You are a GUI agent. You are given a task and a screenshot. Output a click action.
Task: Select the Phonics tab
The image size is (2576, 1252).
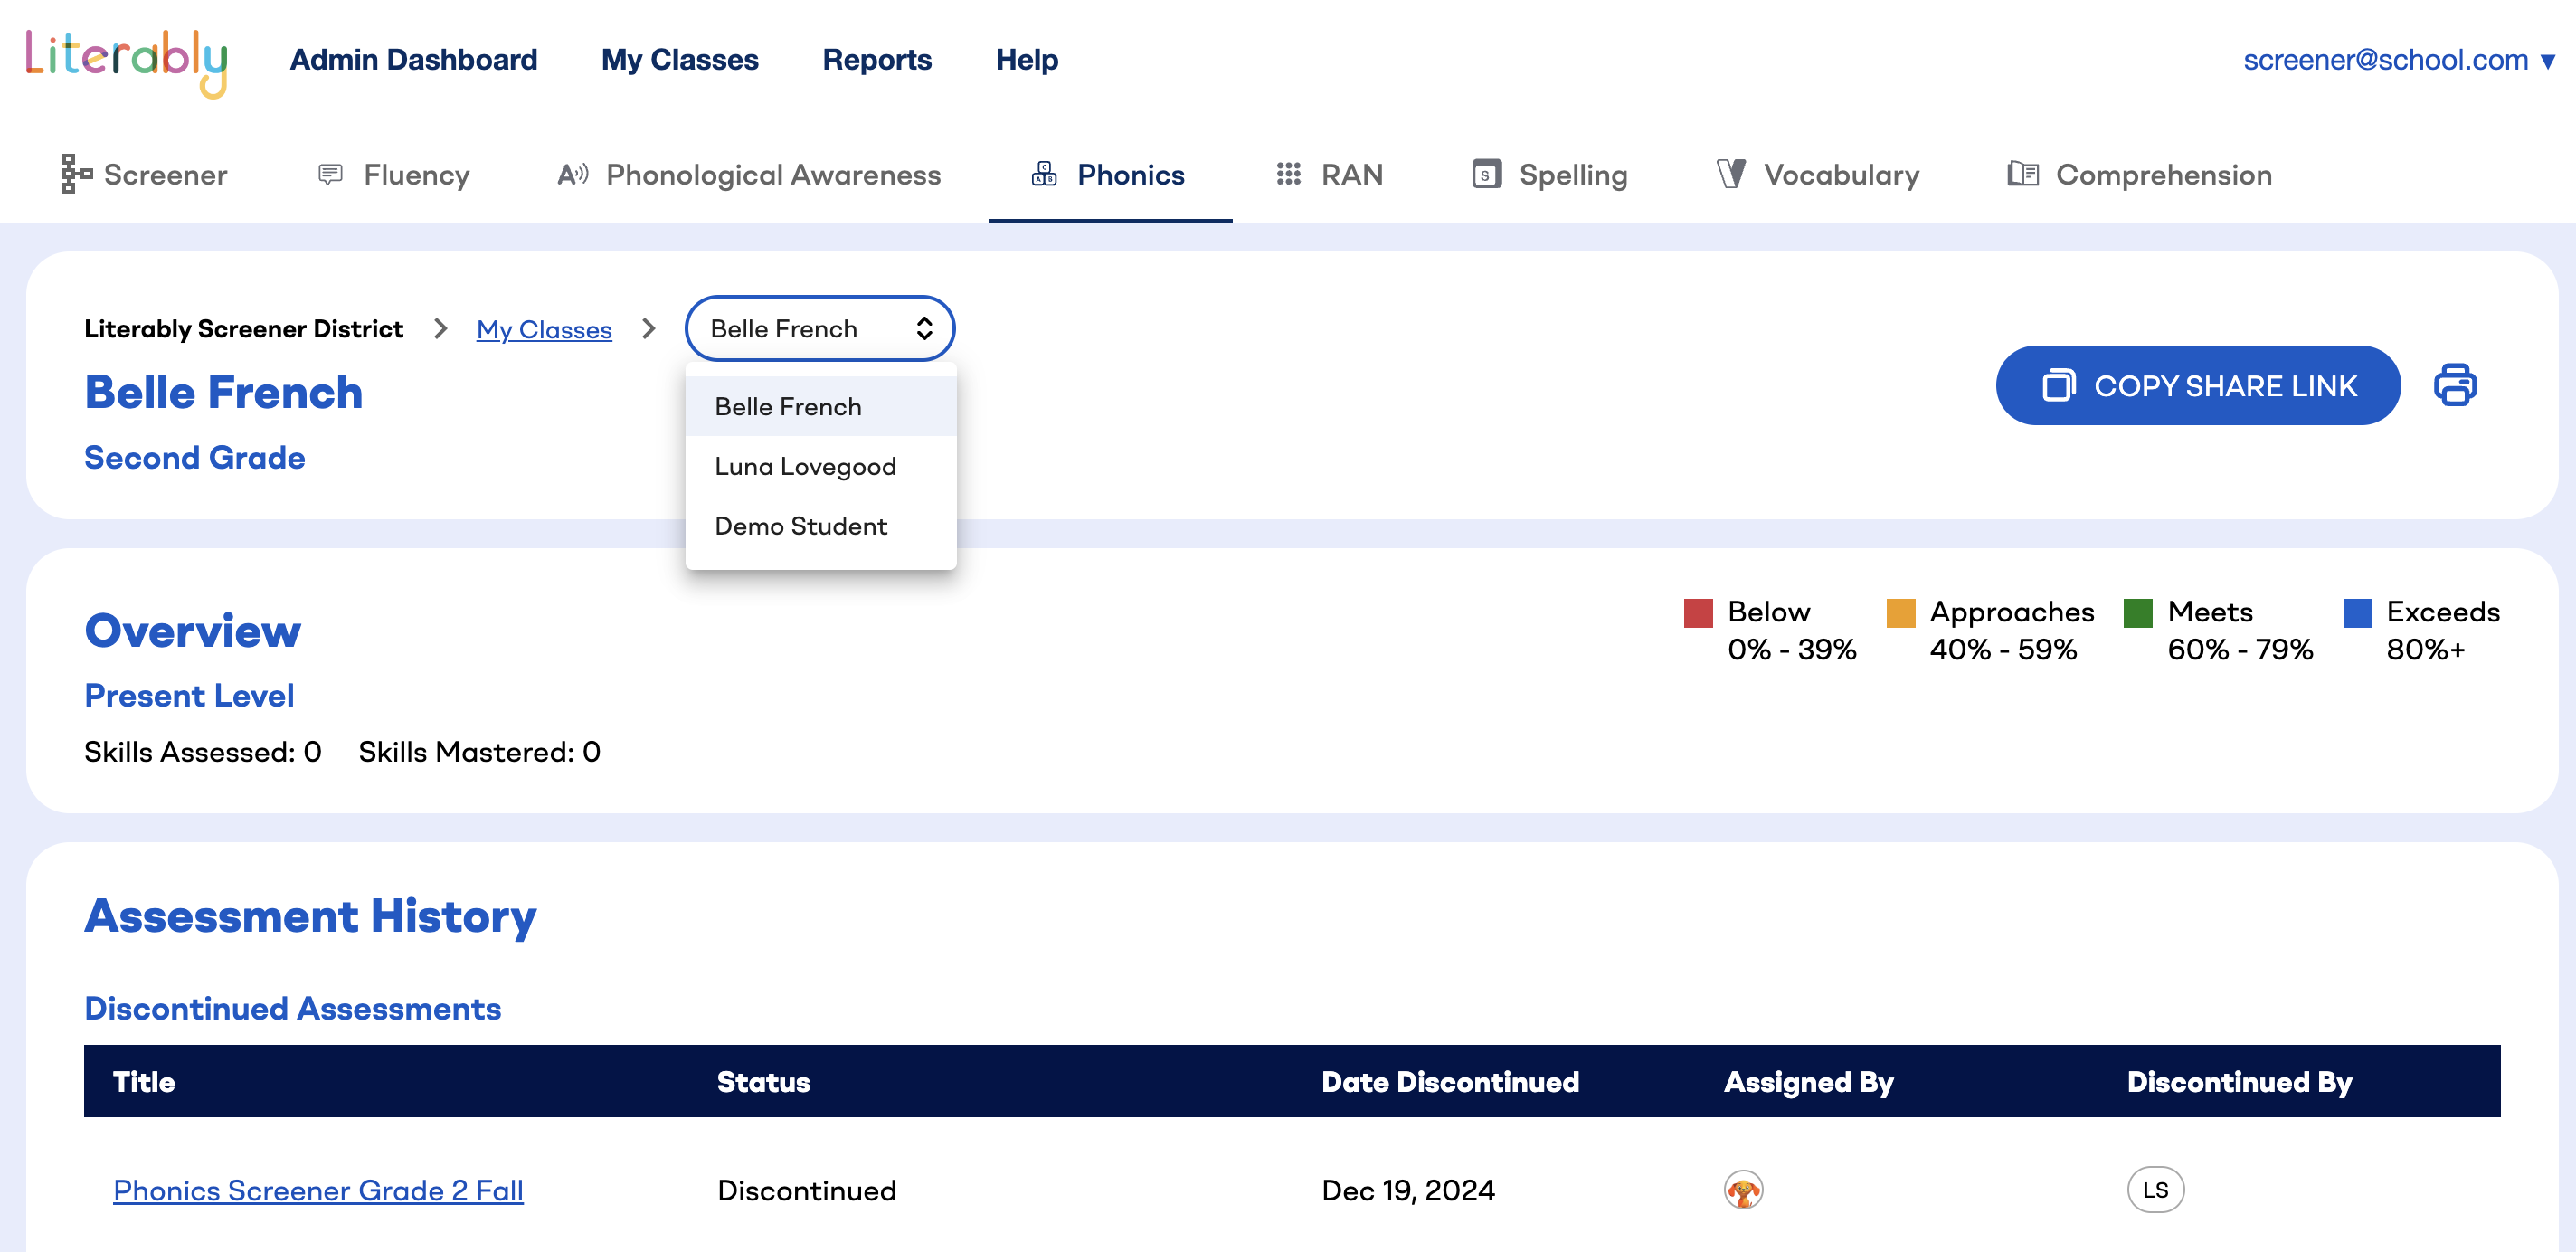coord(1109,174)
